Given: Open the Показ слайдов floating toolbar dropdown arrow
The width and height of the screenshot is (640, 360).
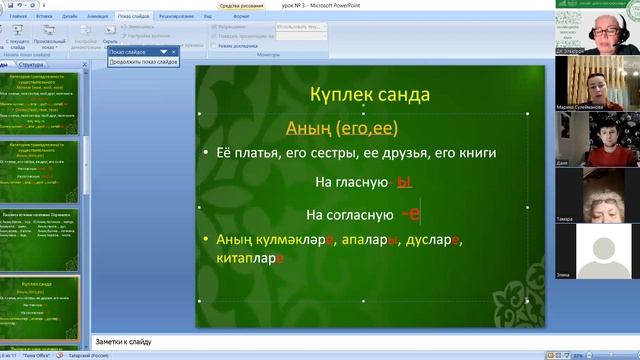Looking at the screenshot, I should [164, 52].
